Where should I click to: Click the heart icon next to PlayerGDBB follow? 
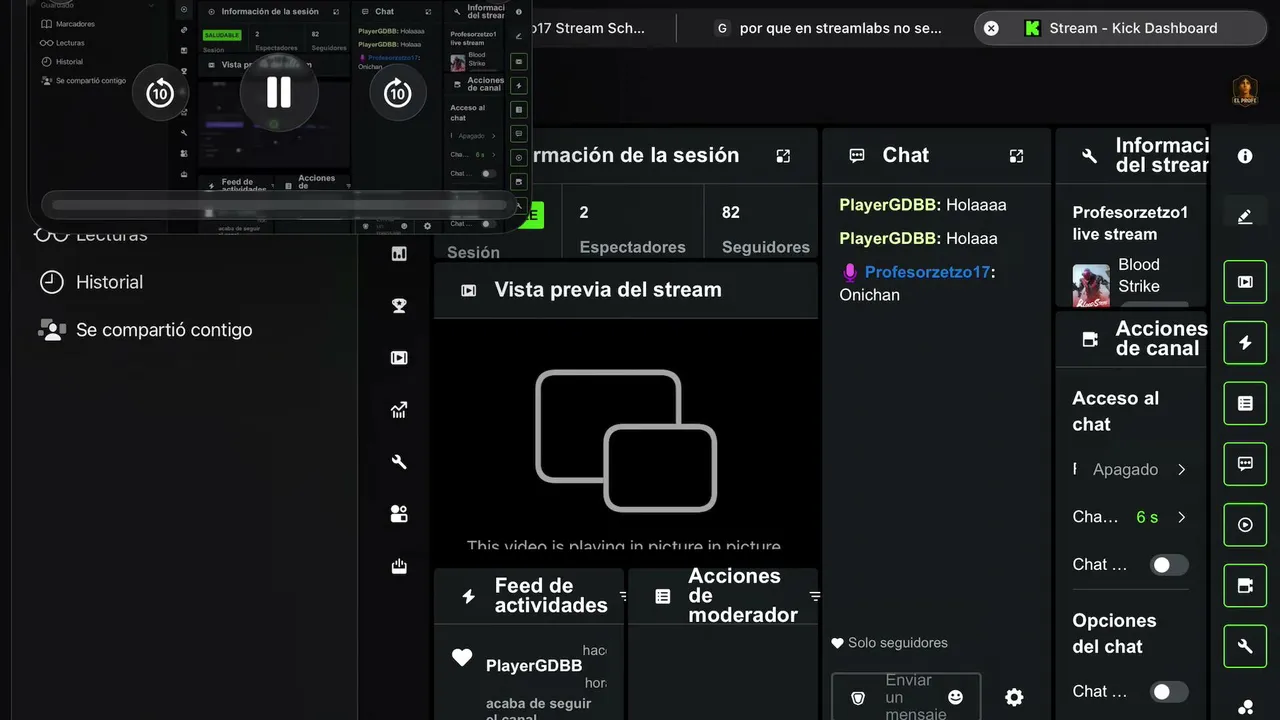[x=462, y=657]
